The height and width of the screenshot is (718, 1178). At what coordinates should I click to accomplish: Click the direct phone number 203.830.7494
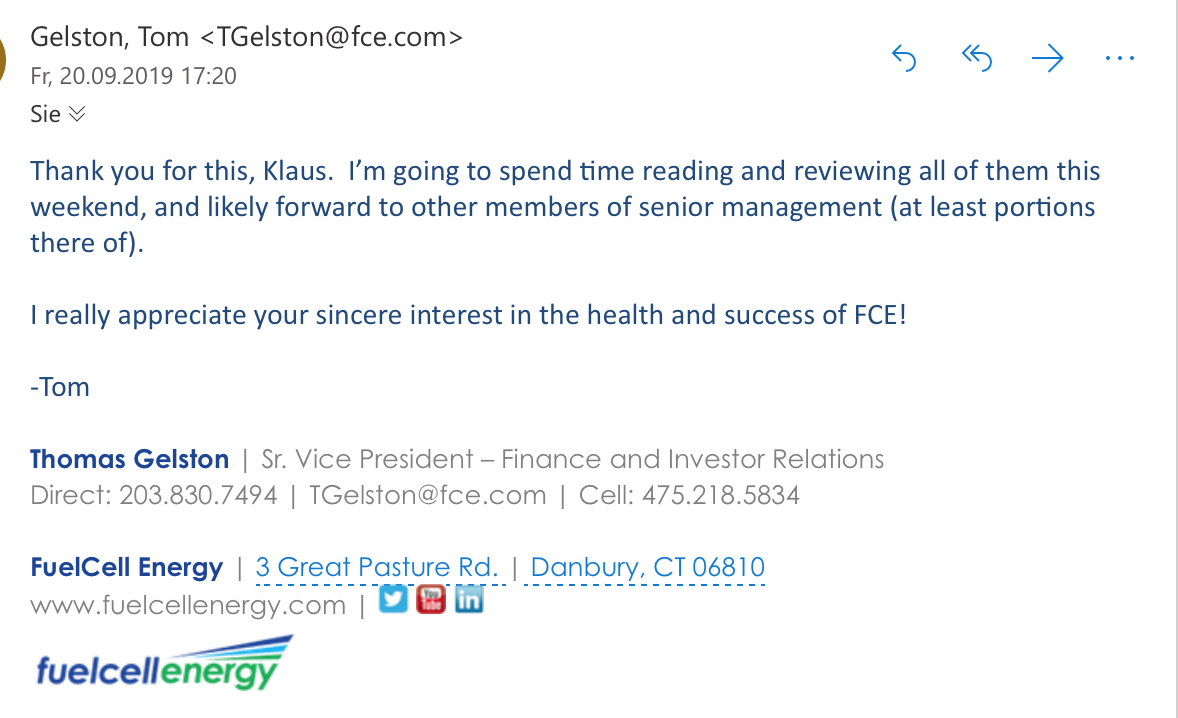[198, 495]
